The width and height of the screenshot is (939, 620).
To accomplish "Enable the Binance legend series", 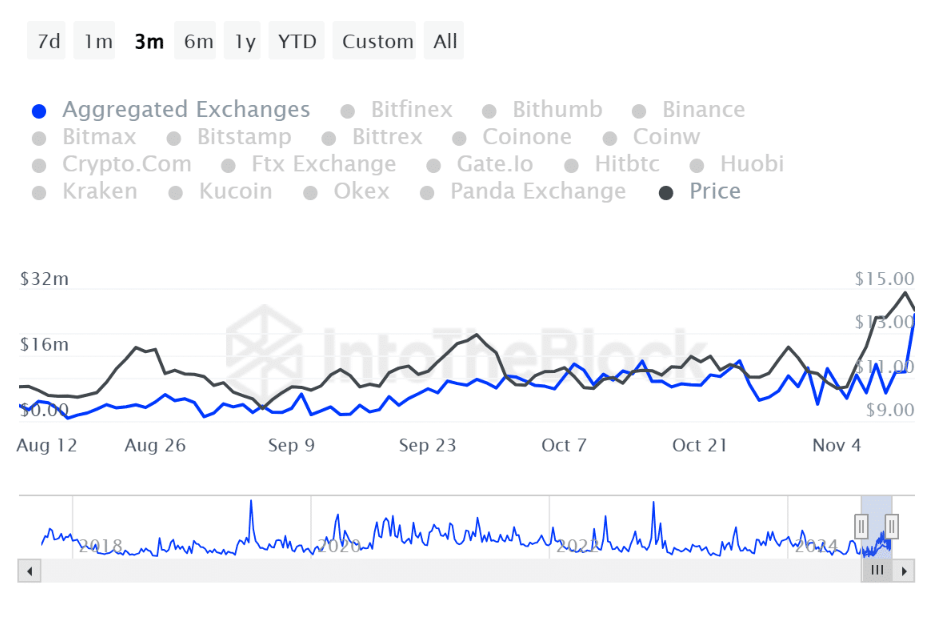I will tap(703, 110).
